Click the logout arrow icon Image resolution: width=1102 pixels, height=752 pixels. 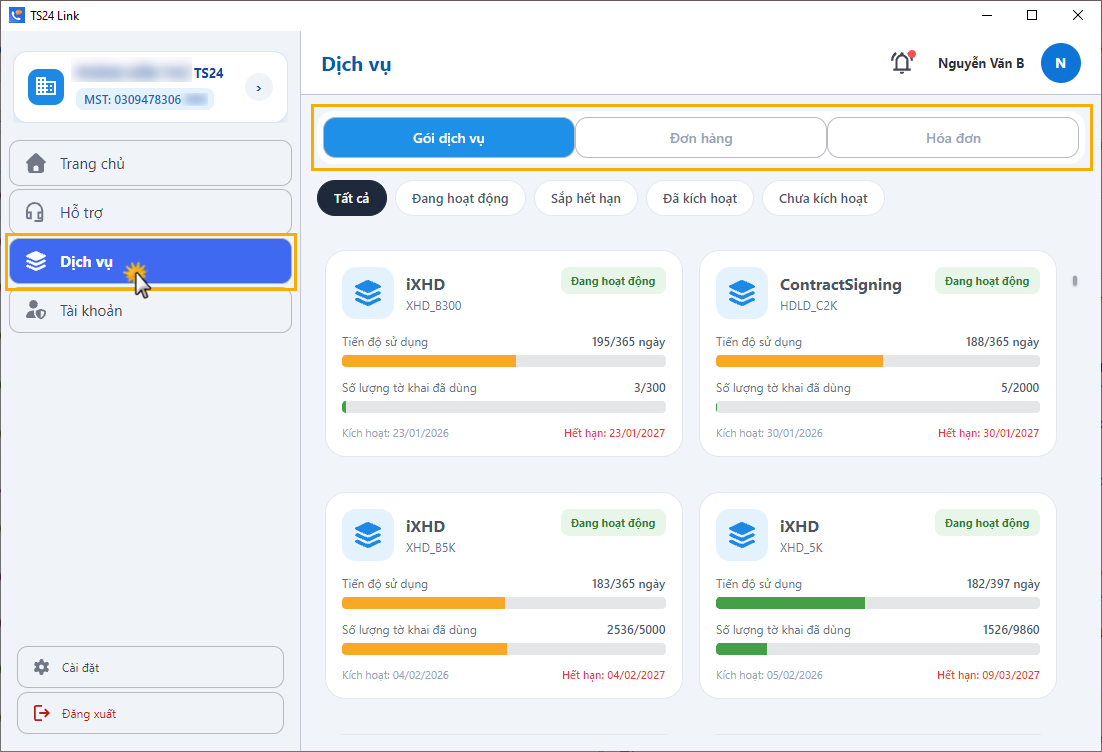coord(42,713)
